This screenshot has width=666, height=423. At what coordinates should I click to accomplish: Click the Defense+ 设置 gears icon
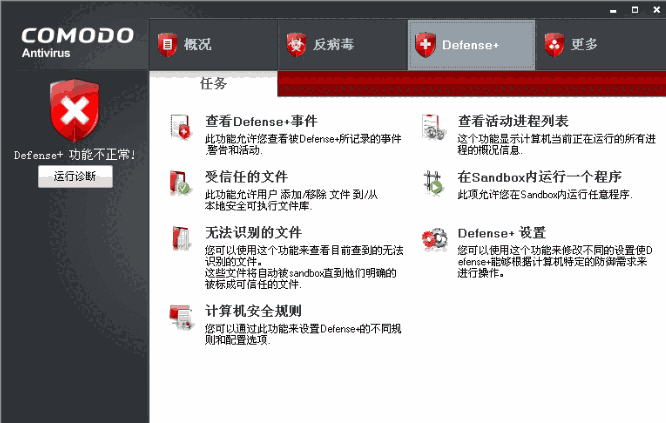point(435,239)
